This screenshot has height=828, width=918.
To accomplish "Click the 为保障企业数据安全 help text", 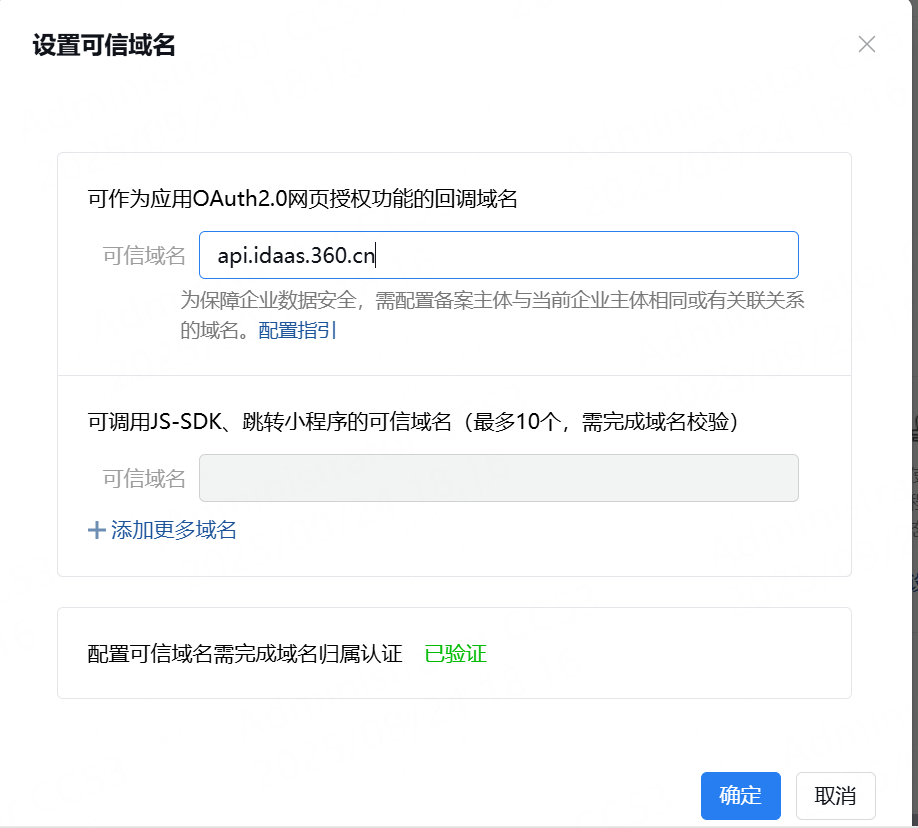I will coord(492,301).
